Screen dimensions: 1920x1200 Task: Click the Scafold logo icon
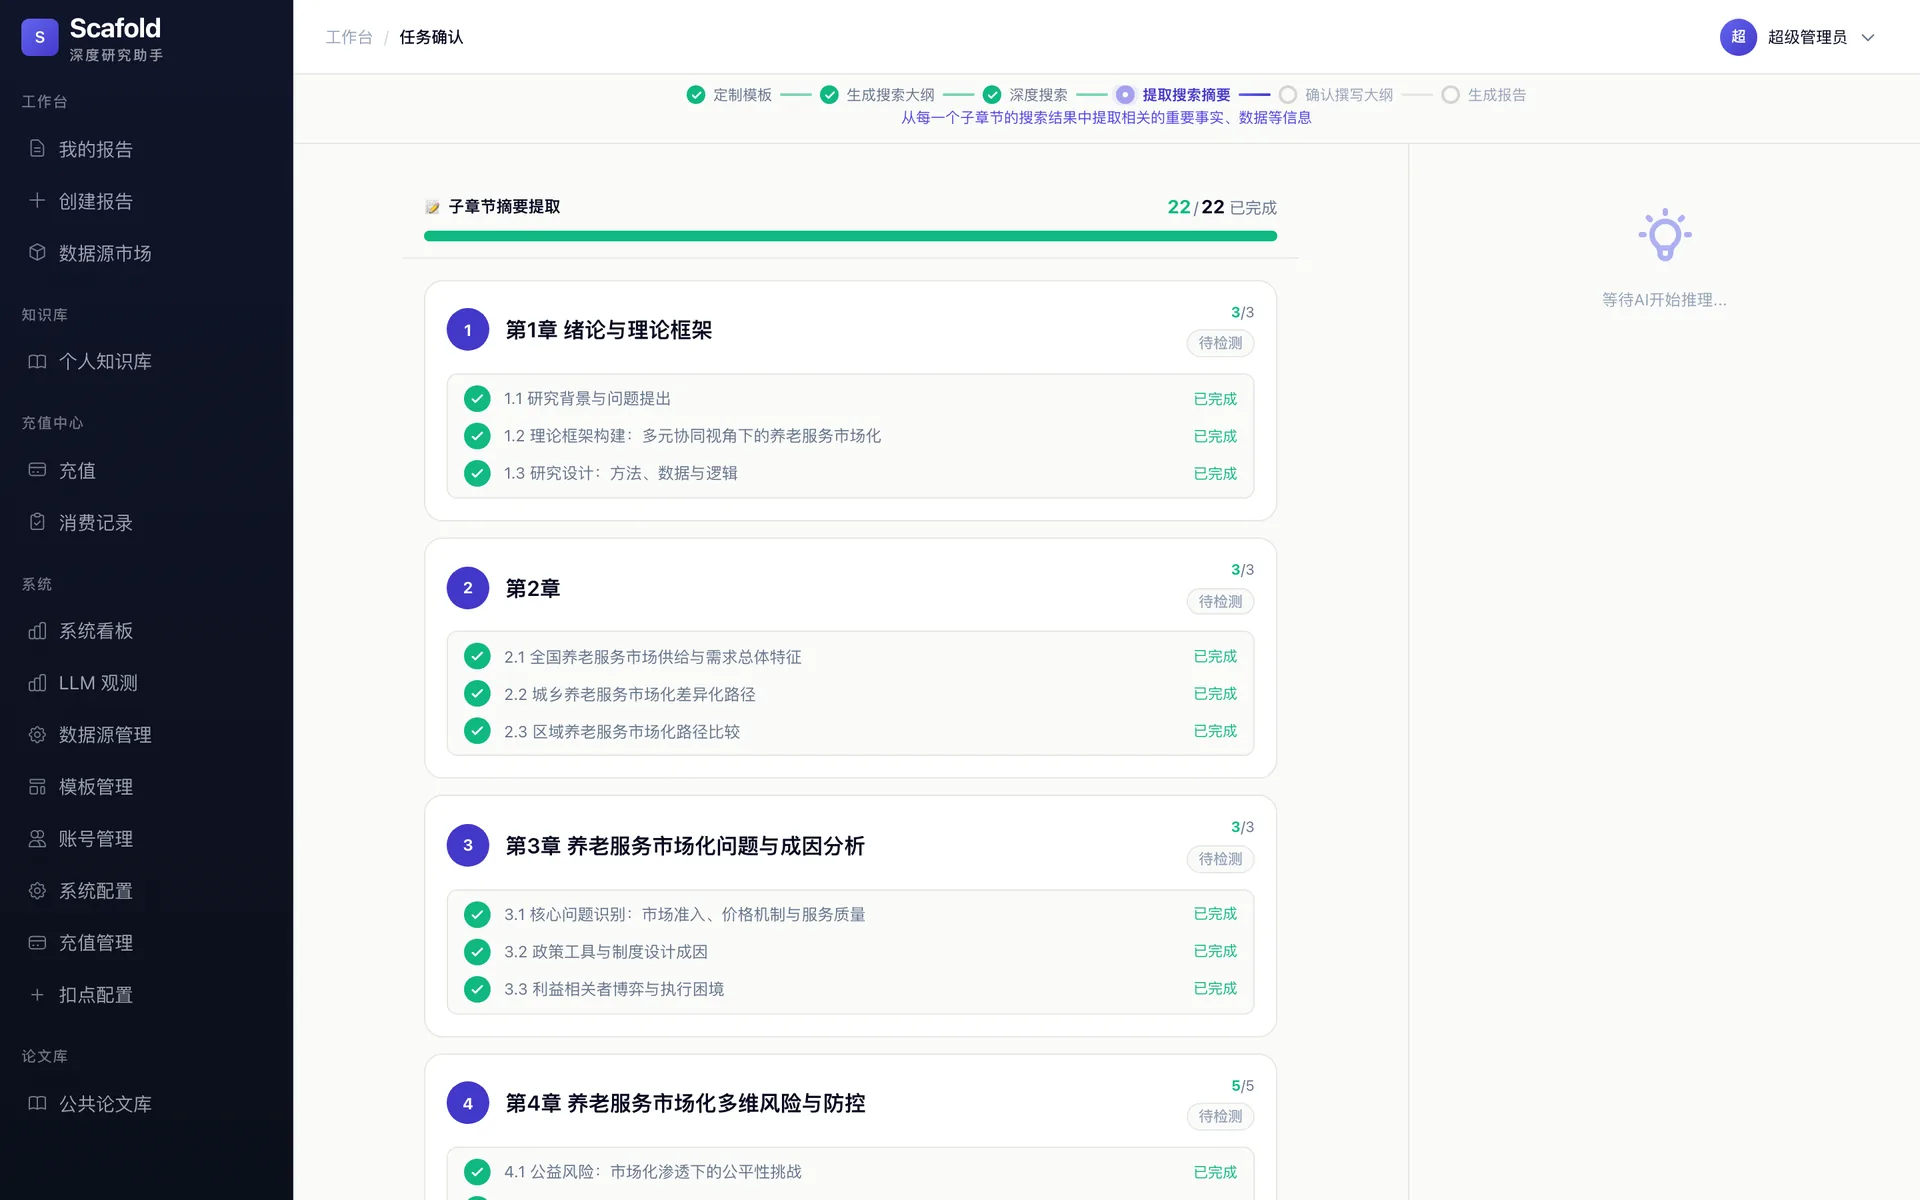tap(40, 37)
